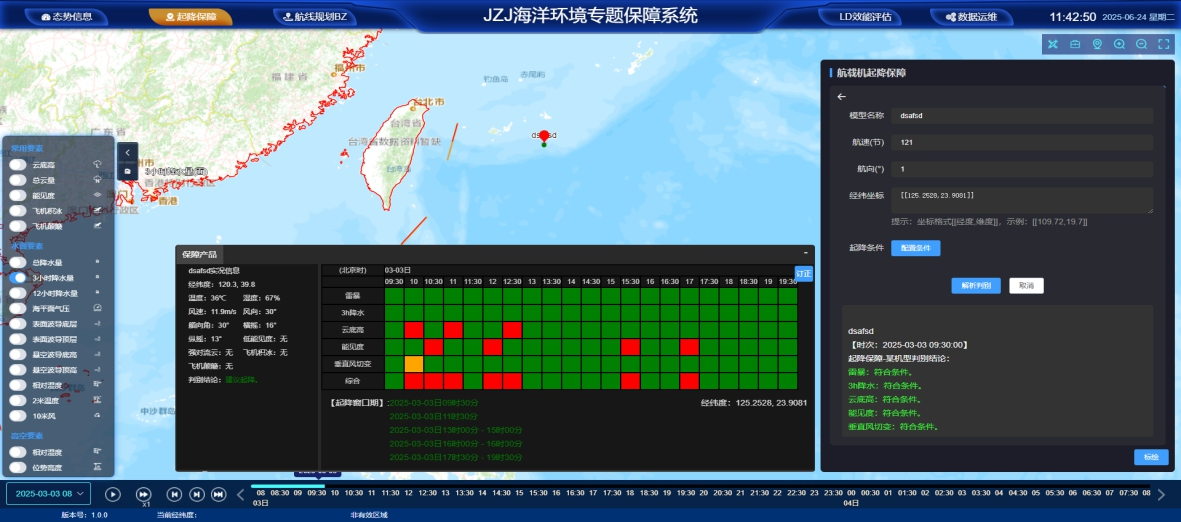
Task: Toggle the 12小时降水量 layer switch
Action: coord(17,293)
